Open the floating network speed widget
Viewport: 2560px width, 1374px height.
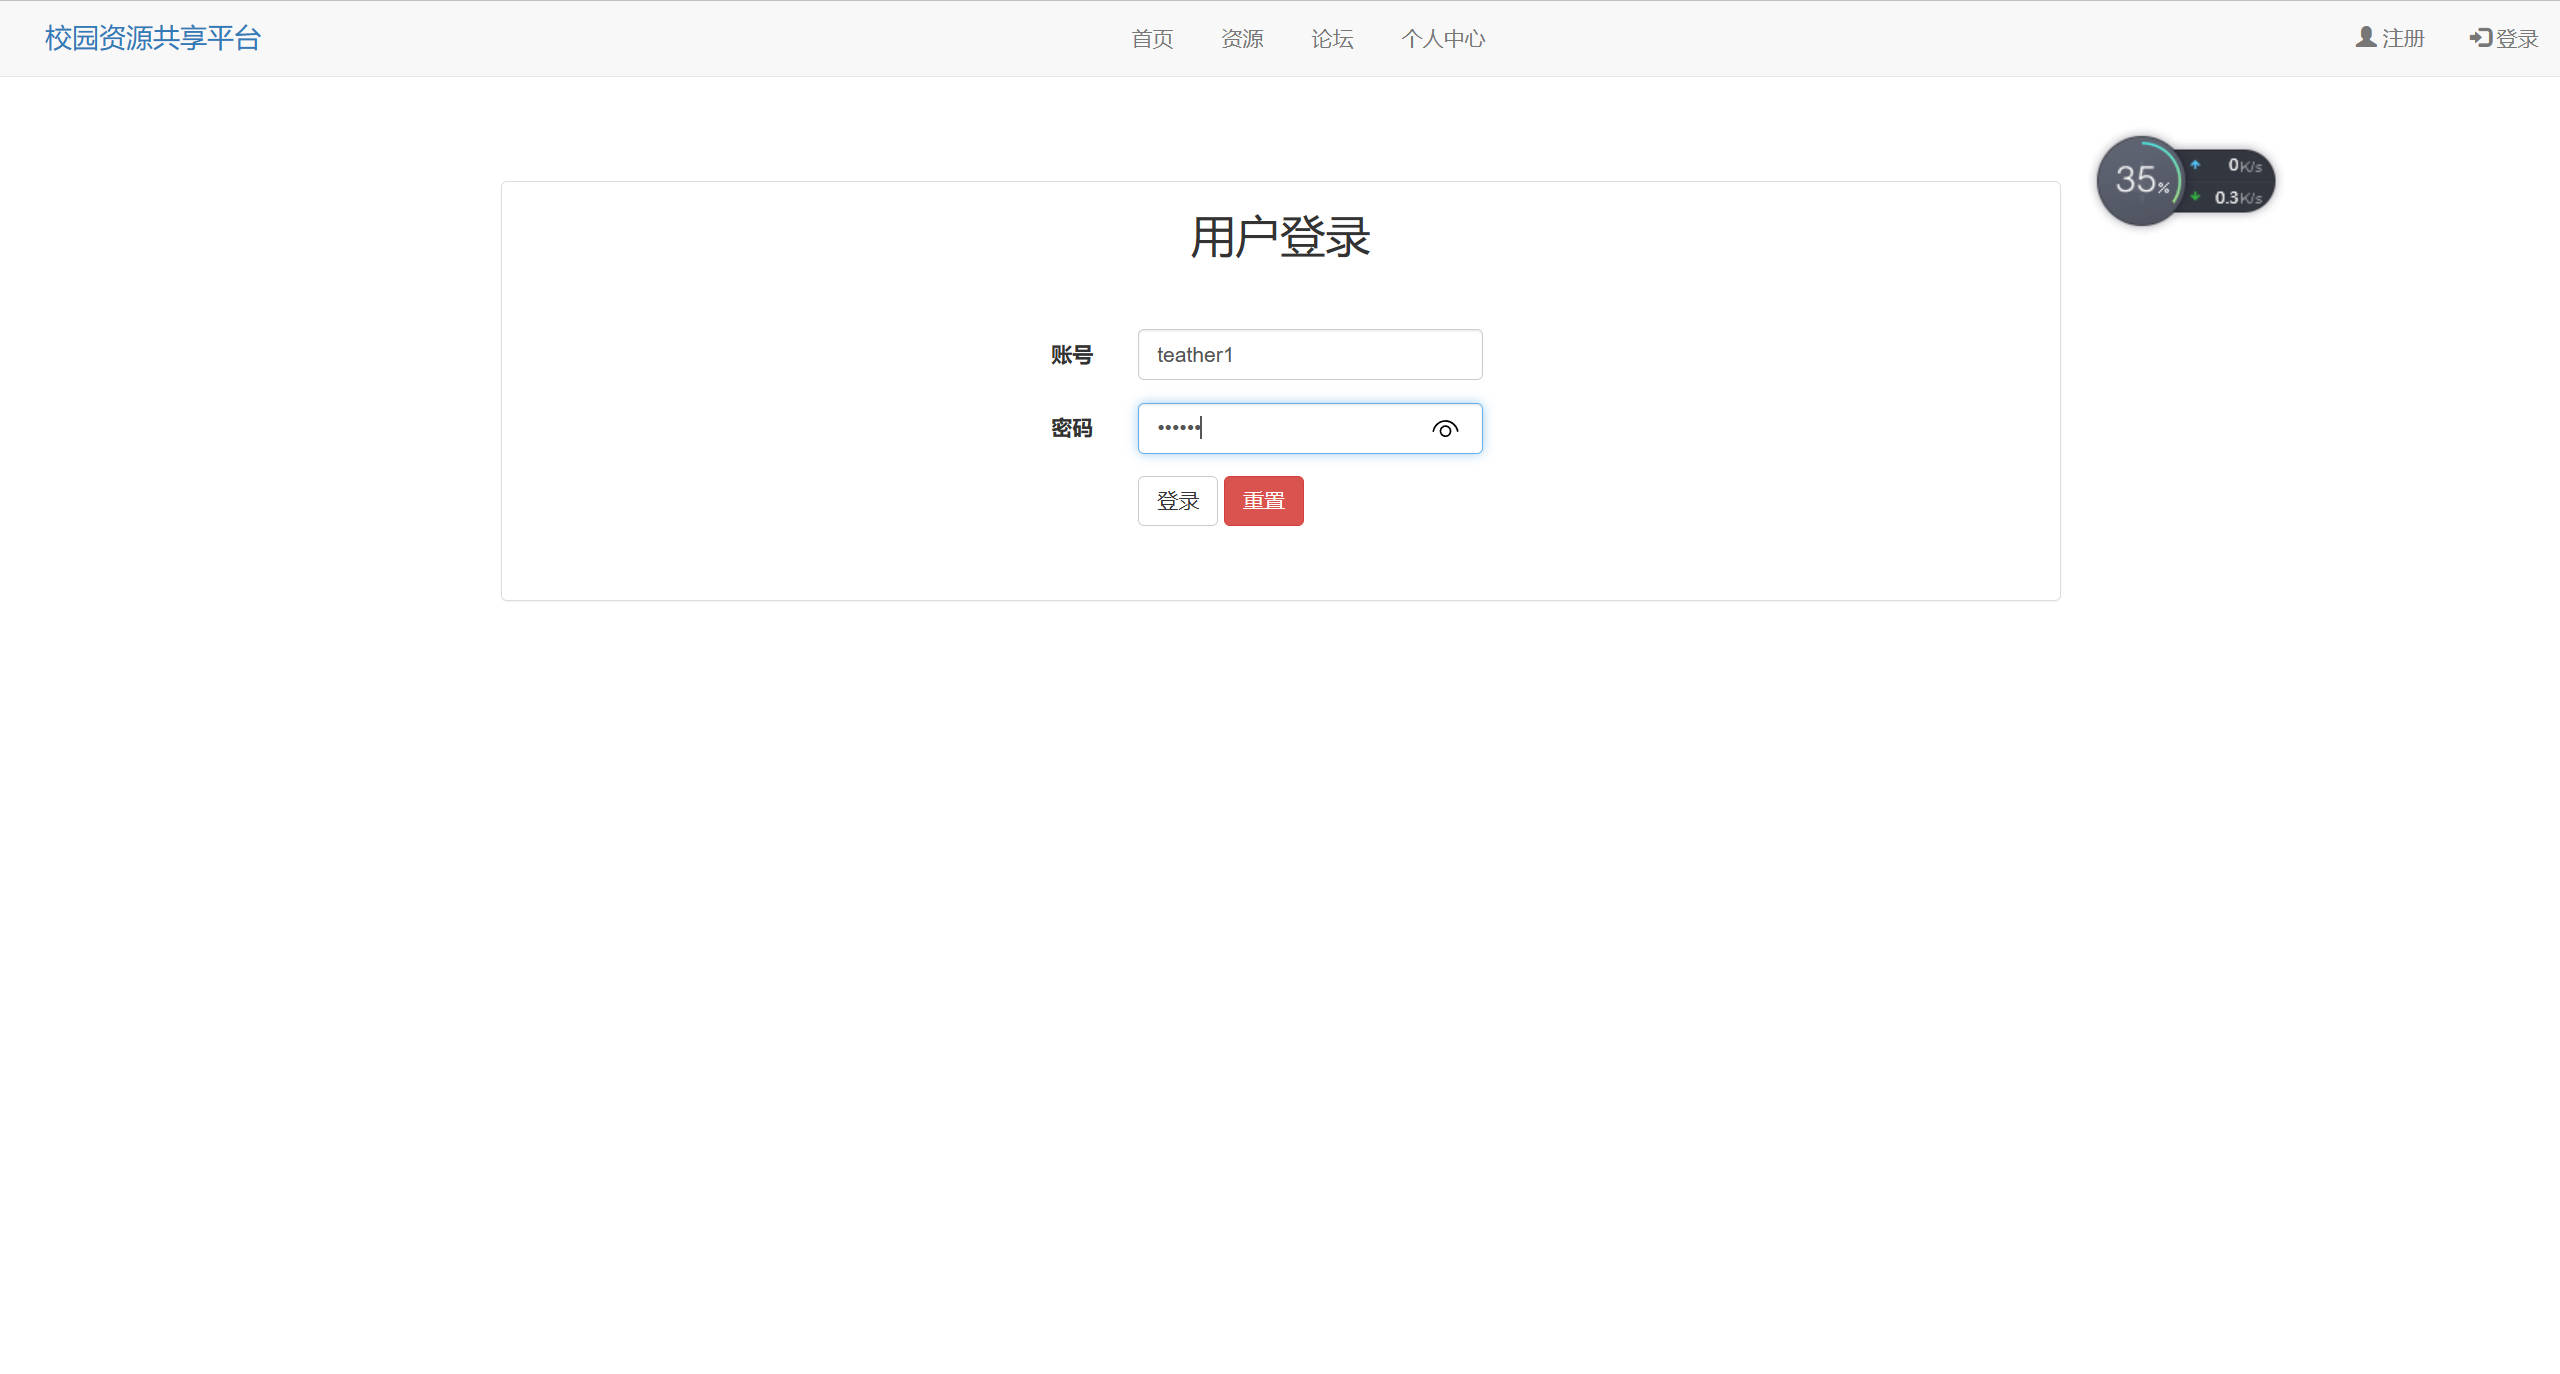(2186, 180)
